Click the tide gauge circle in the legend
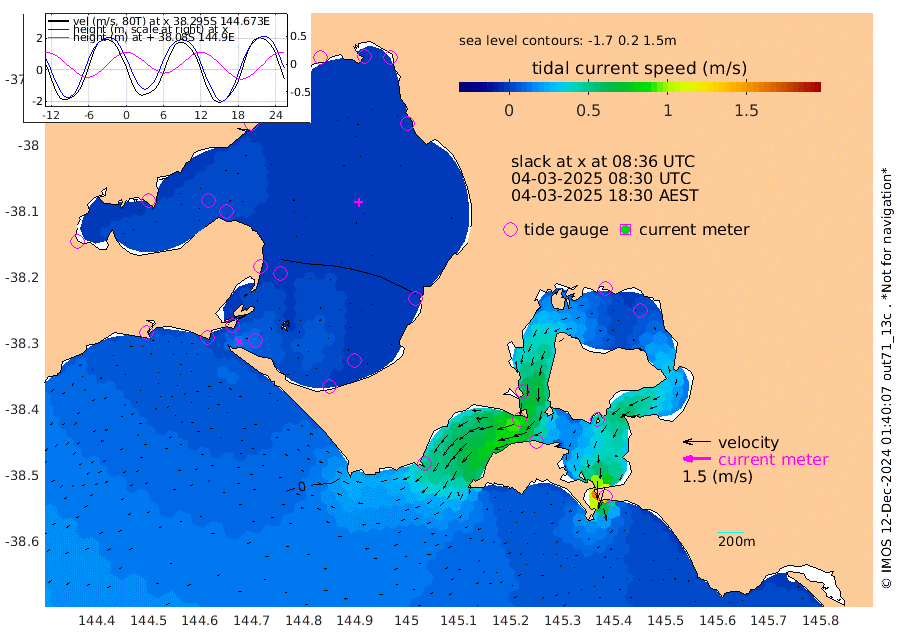Viewport: 900px width, 632px height. point(510,230)
